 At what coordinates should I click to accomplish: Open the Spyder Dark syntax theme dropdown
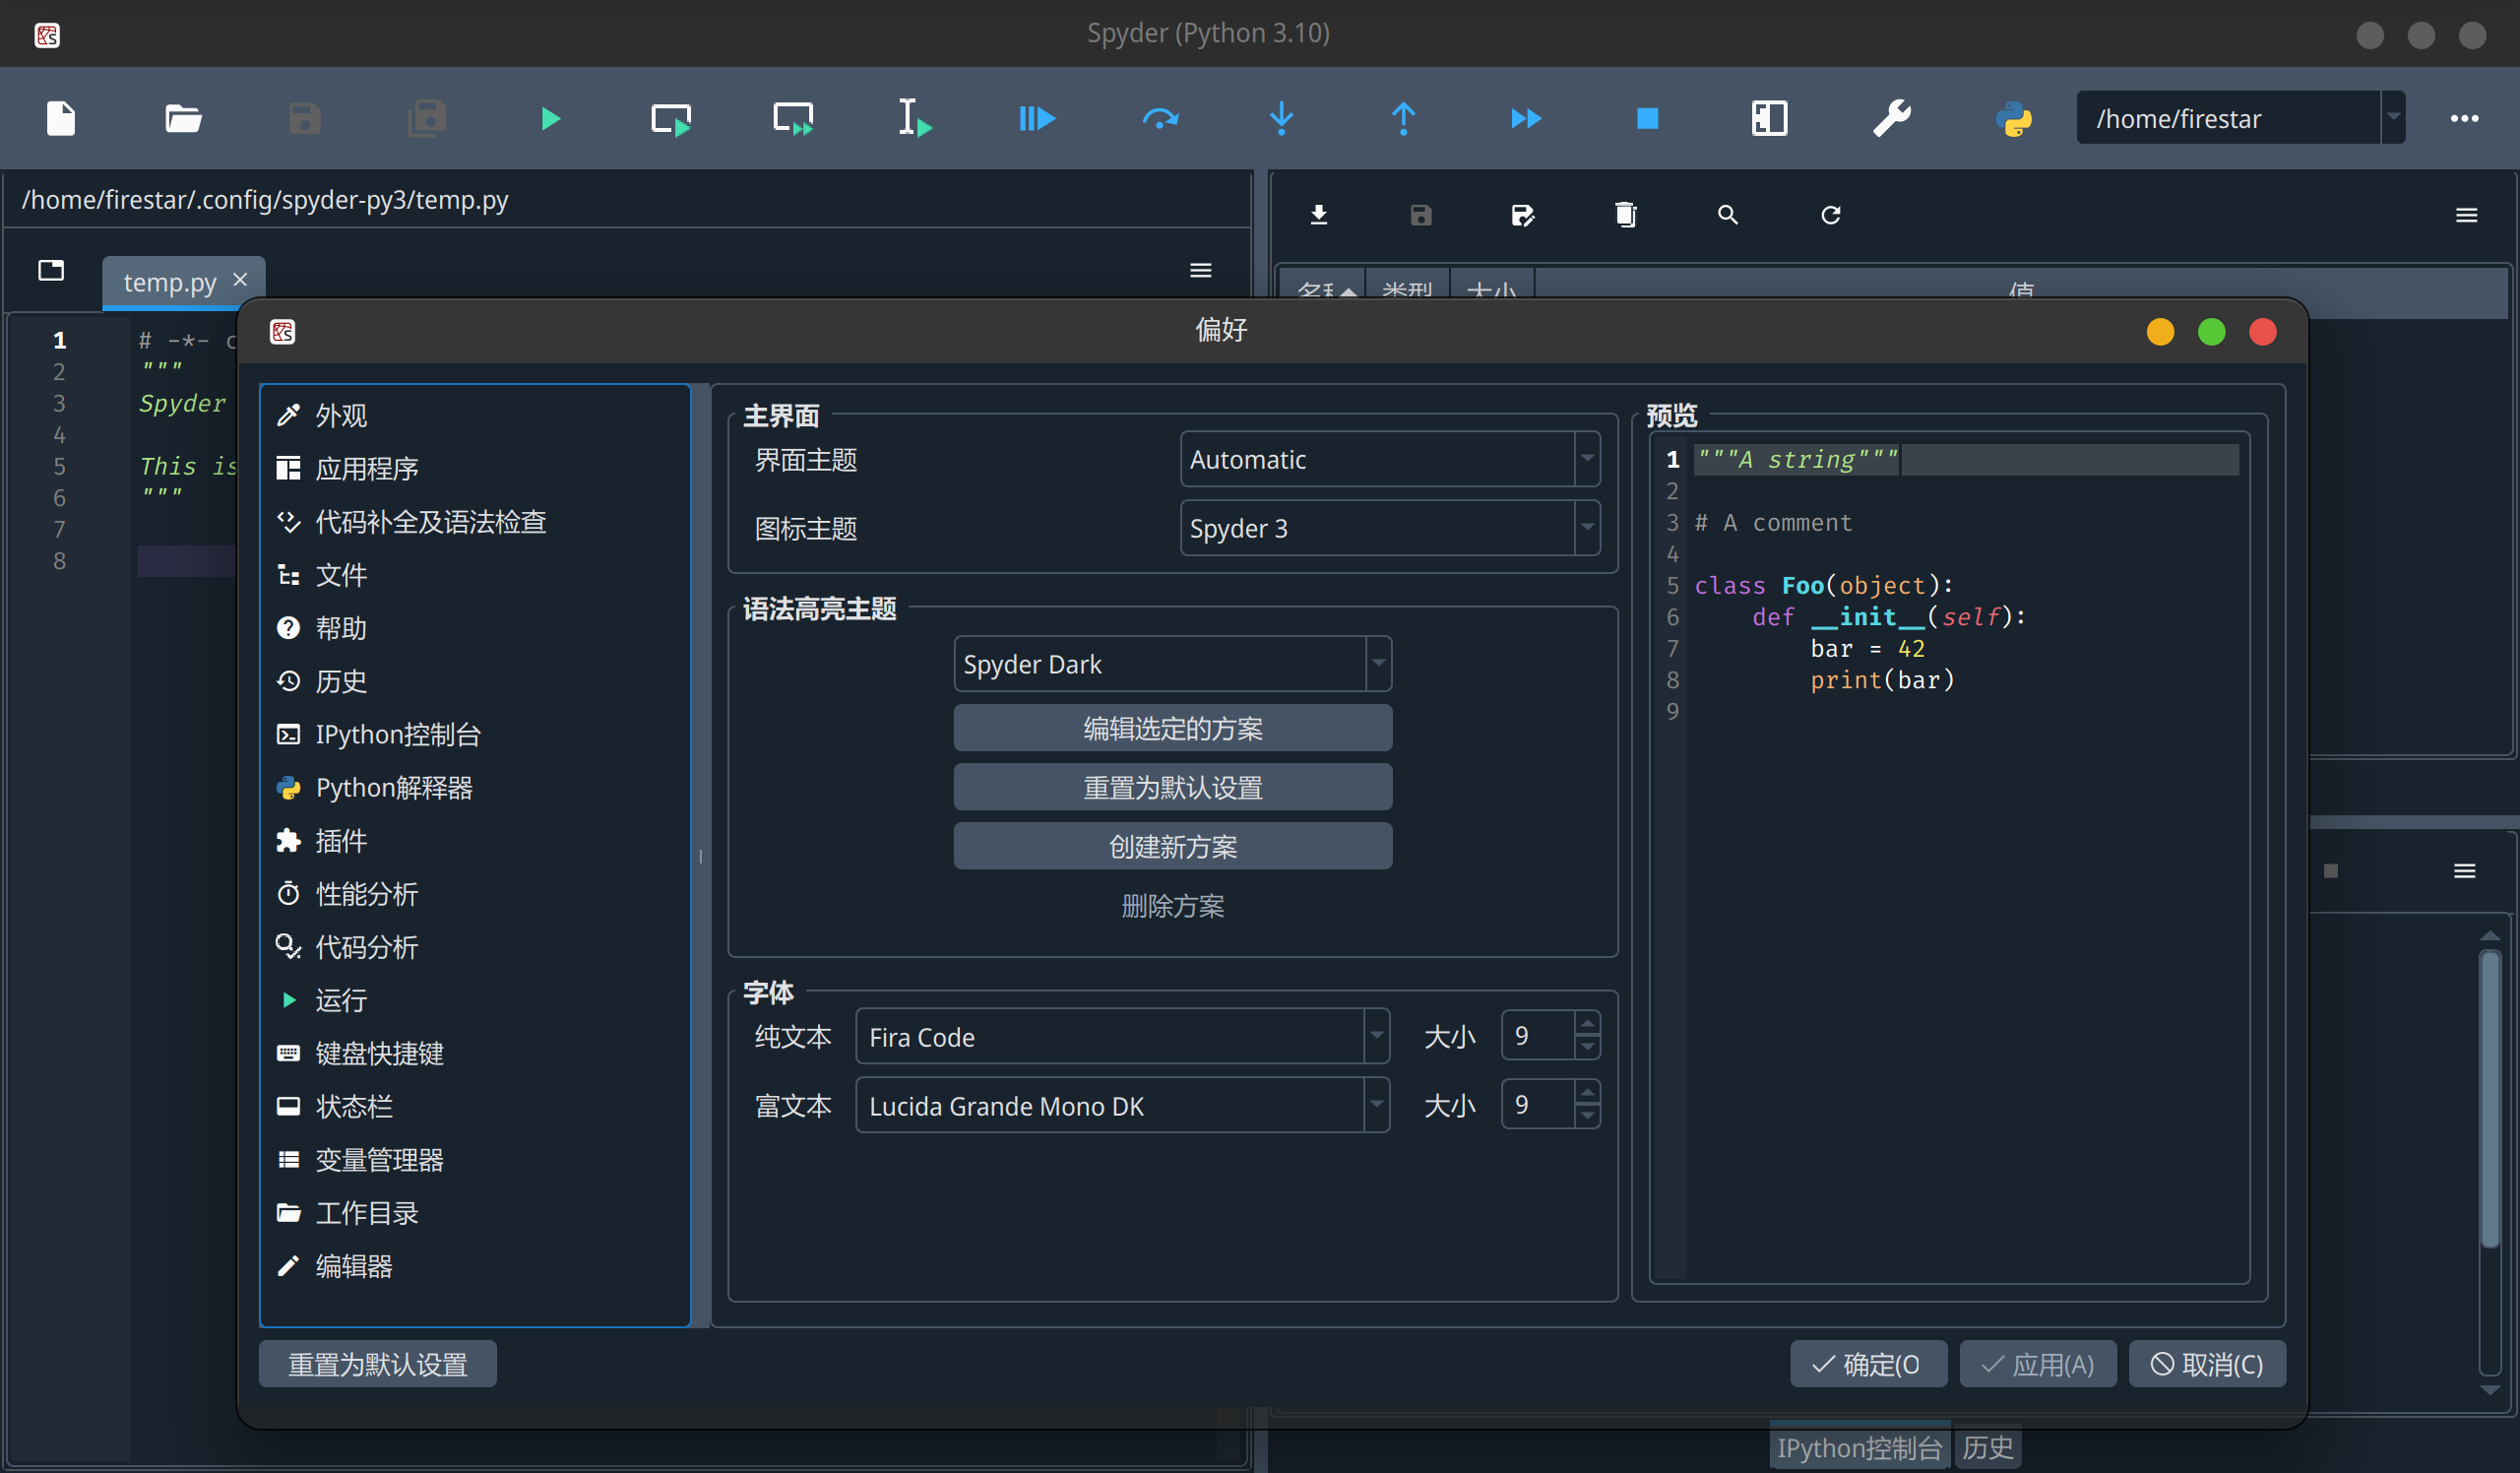pos(1172,664)
